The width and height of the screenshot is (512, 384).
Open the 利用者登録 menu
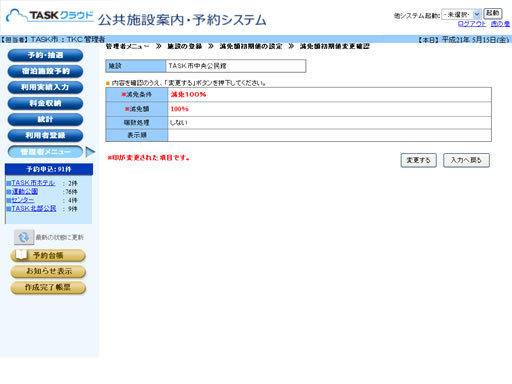[x=45, y=135]
